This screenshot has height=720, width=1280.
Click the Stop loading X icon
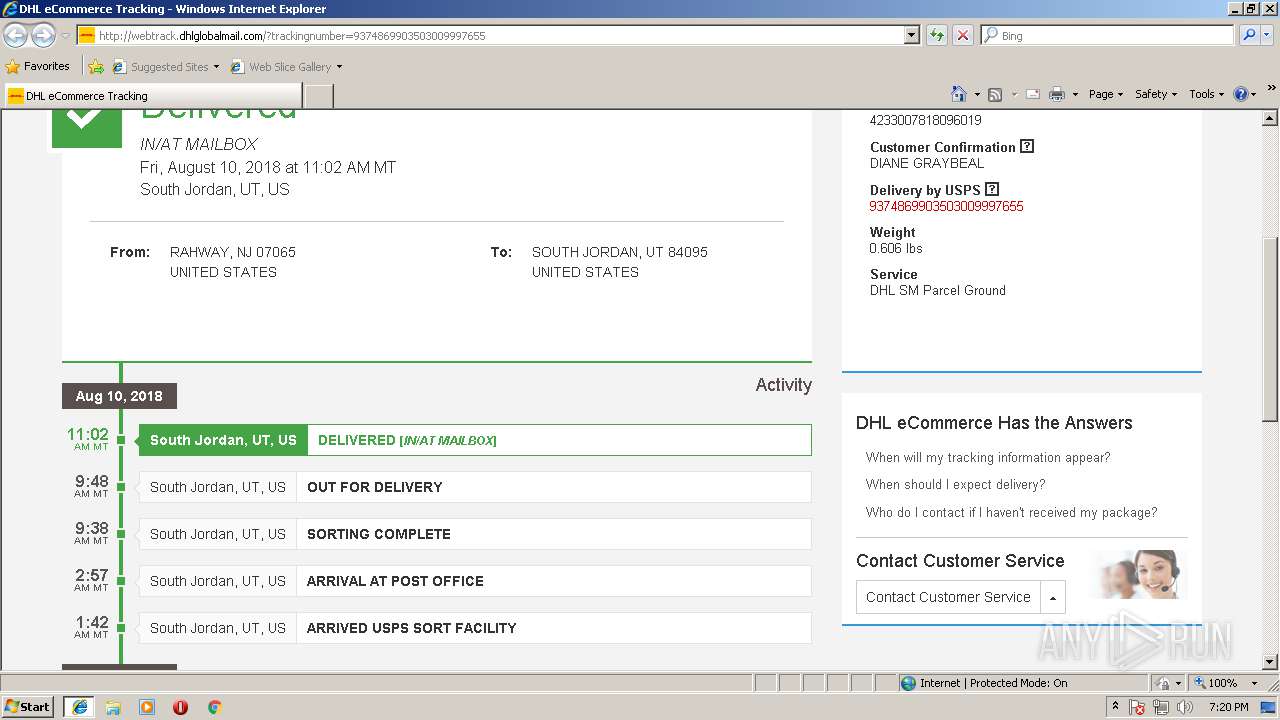click(x=963, y=35)
